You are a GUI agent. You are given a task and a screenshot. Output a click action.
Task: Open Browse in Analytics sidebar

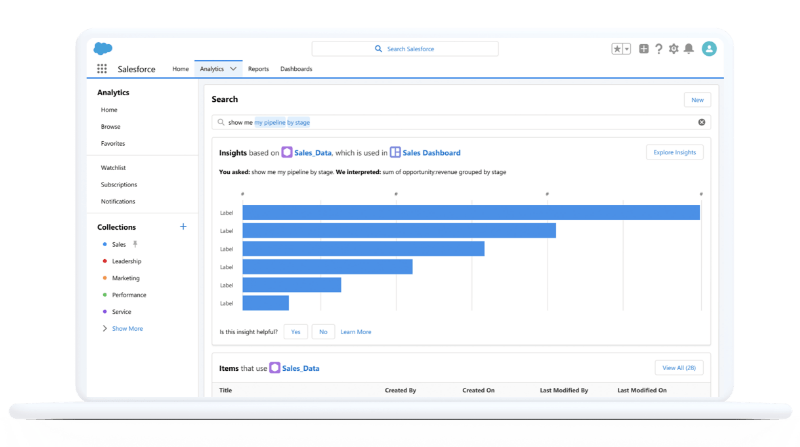(111, 127)
